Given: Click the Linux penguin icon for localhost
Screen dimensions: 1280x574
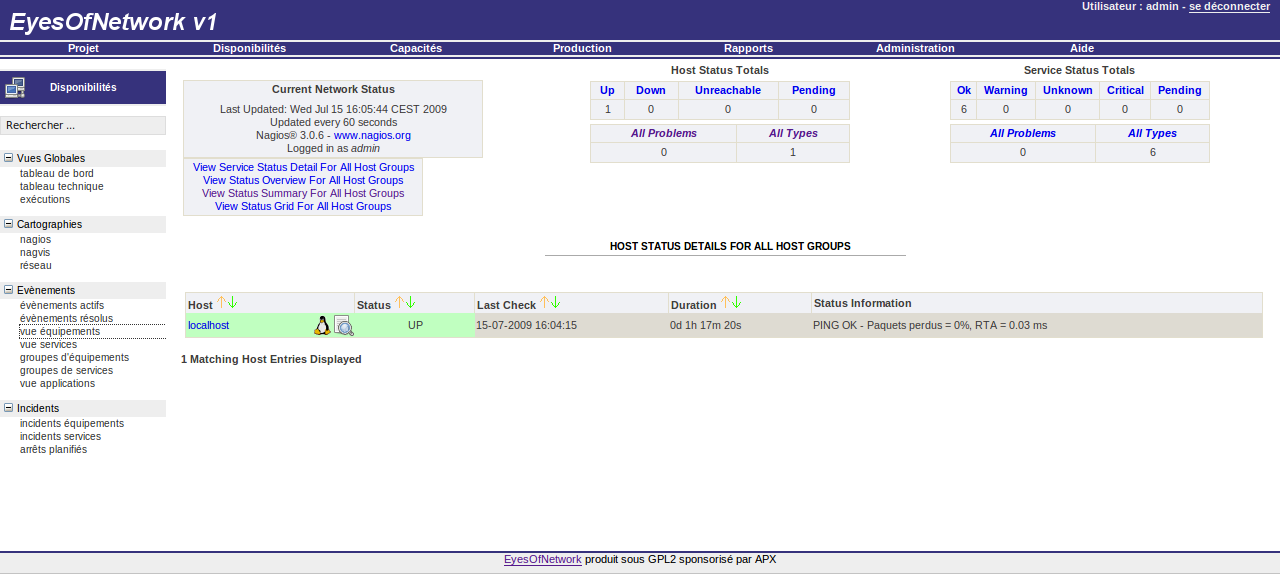Looking at the screenshot, I should click(x=322, y=325).
